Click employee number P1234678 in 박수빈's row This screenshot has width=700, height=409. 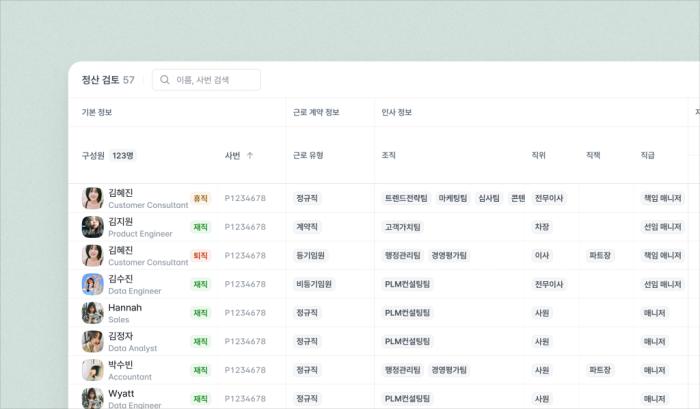[x=245, y=370]
